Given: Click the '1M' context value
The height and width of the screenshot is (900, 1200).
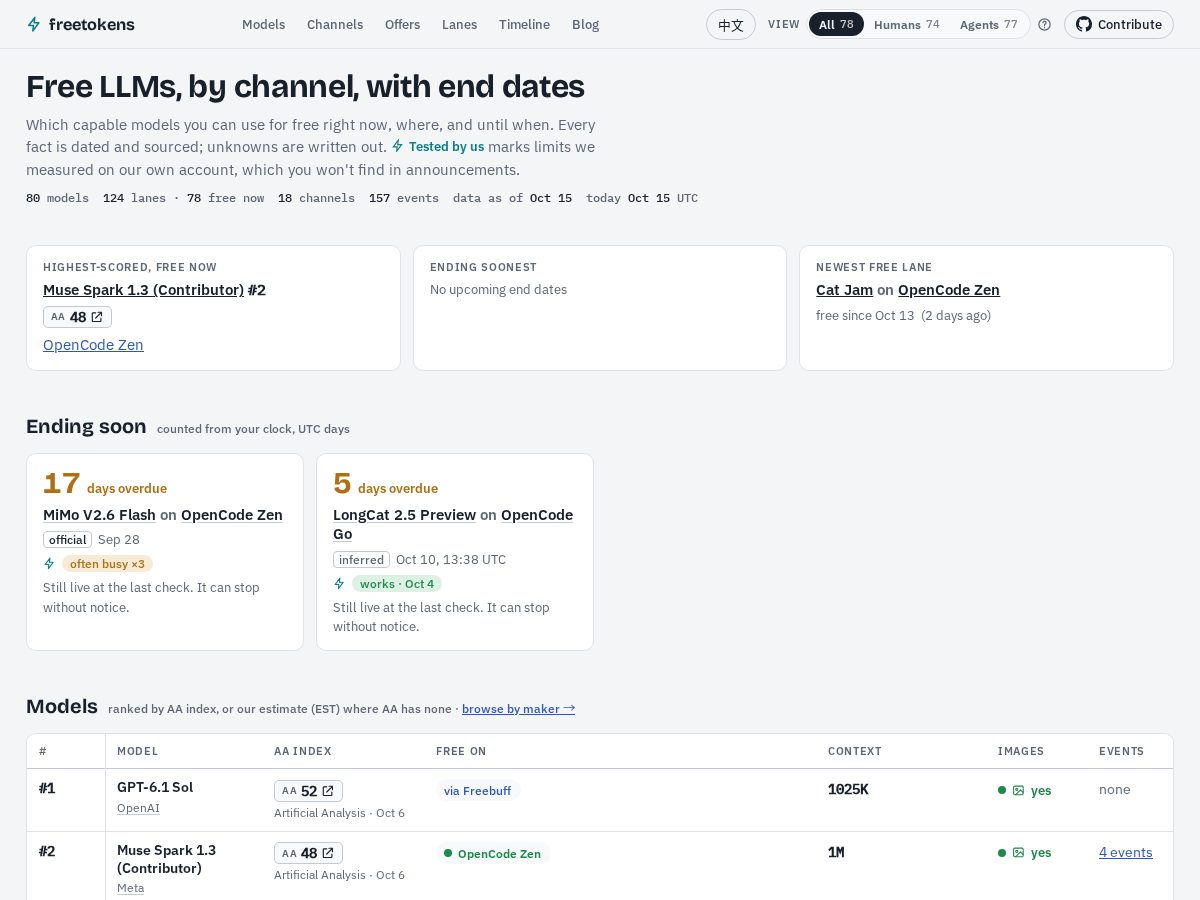Looking at the screenshot, I should coord(836,852).
